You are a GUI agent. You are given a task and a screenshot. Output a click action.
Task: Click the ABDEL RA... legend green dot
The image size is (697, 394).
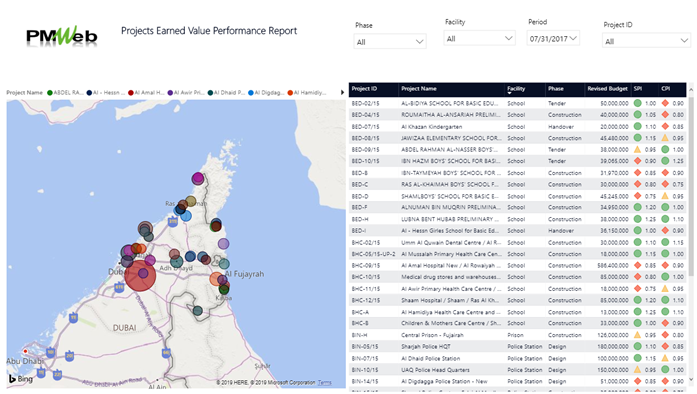tap(50, 92)
